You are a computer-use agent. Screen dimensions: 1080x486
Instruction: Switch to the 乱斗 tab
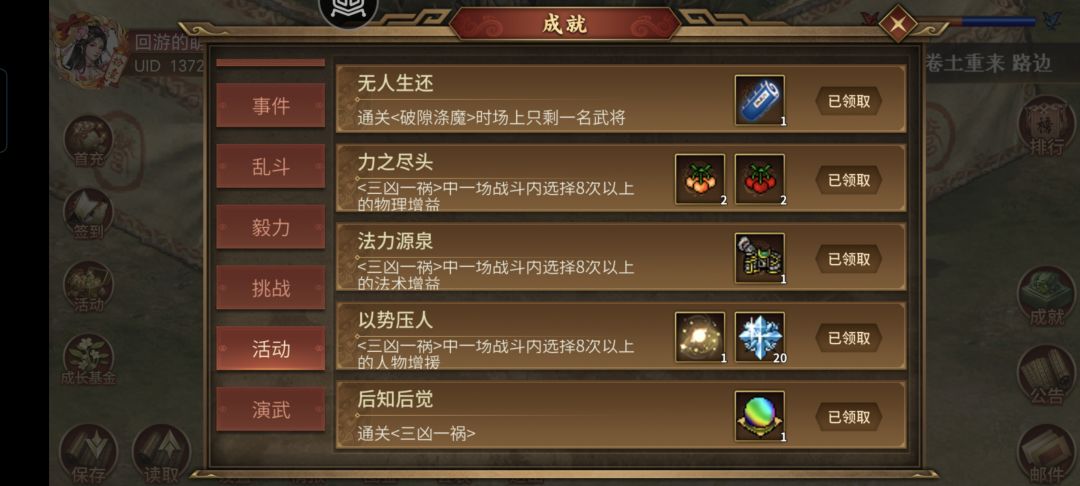coord(271,166)
